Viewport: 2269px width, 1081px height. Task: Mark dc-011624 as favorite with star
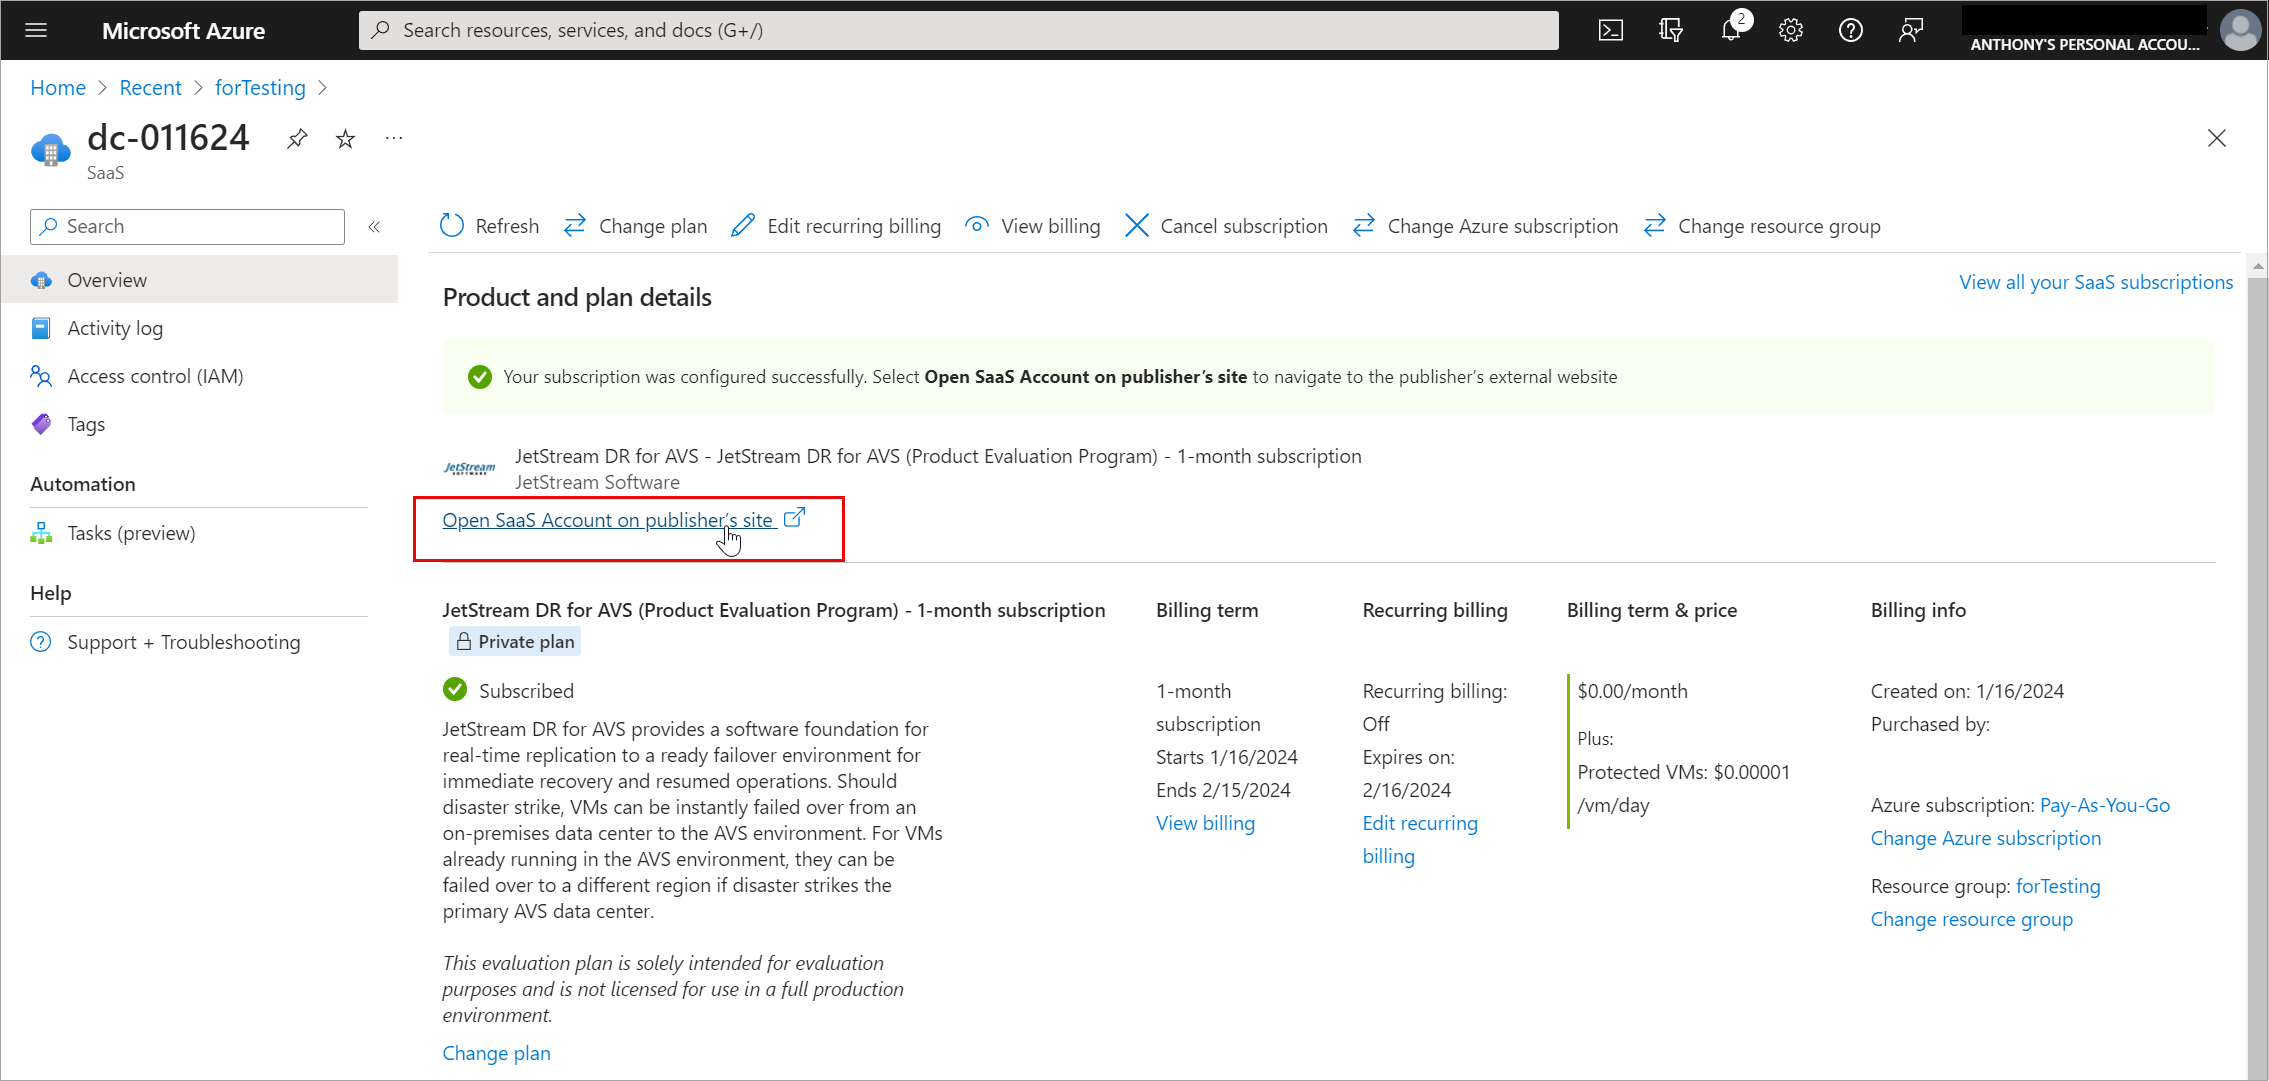pyautogui.click(x=345, y=139)
